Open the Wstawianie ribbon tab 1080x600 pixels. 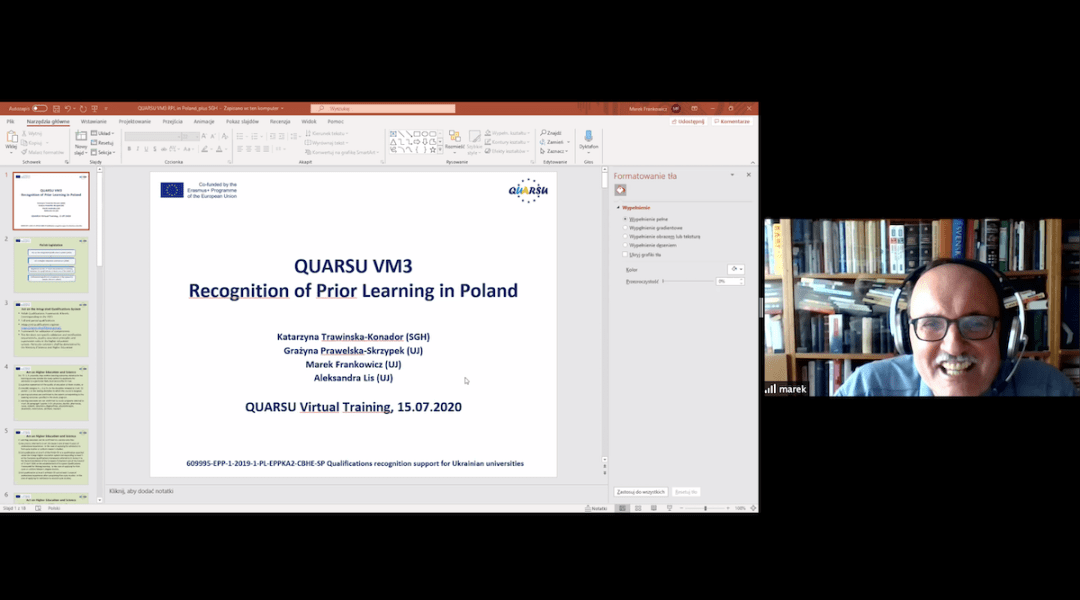93,121
